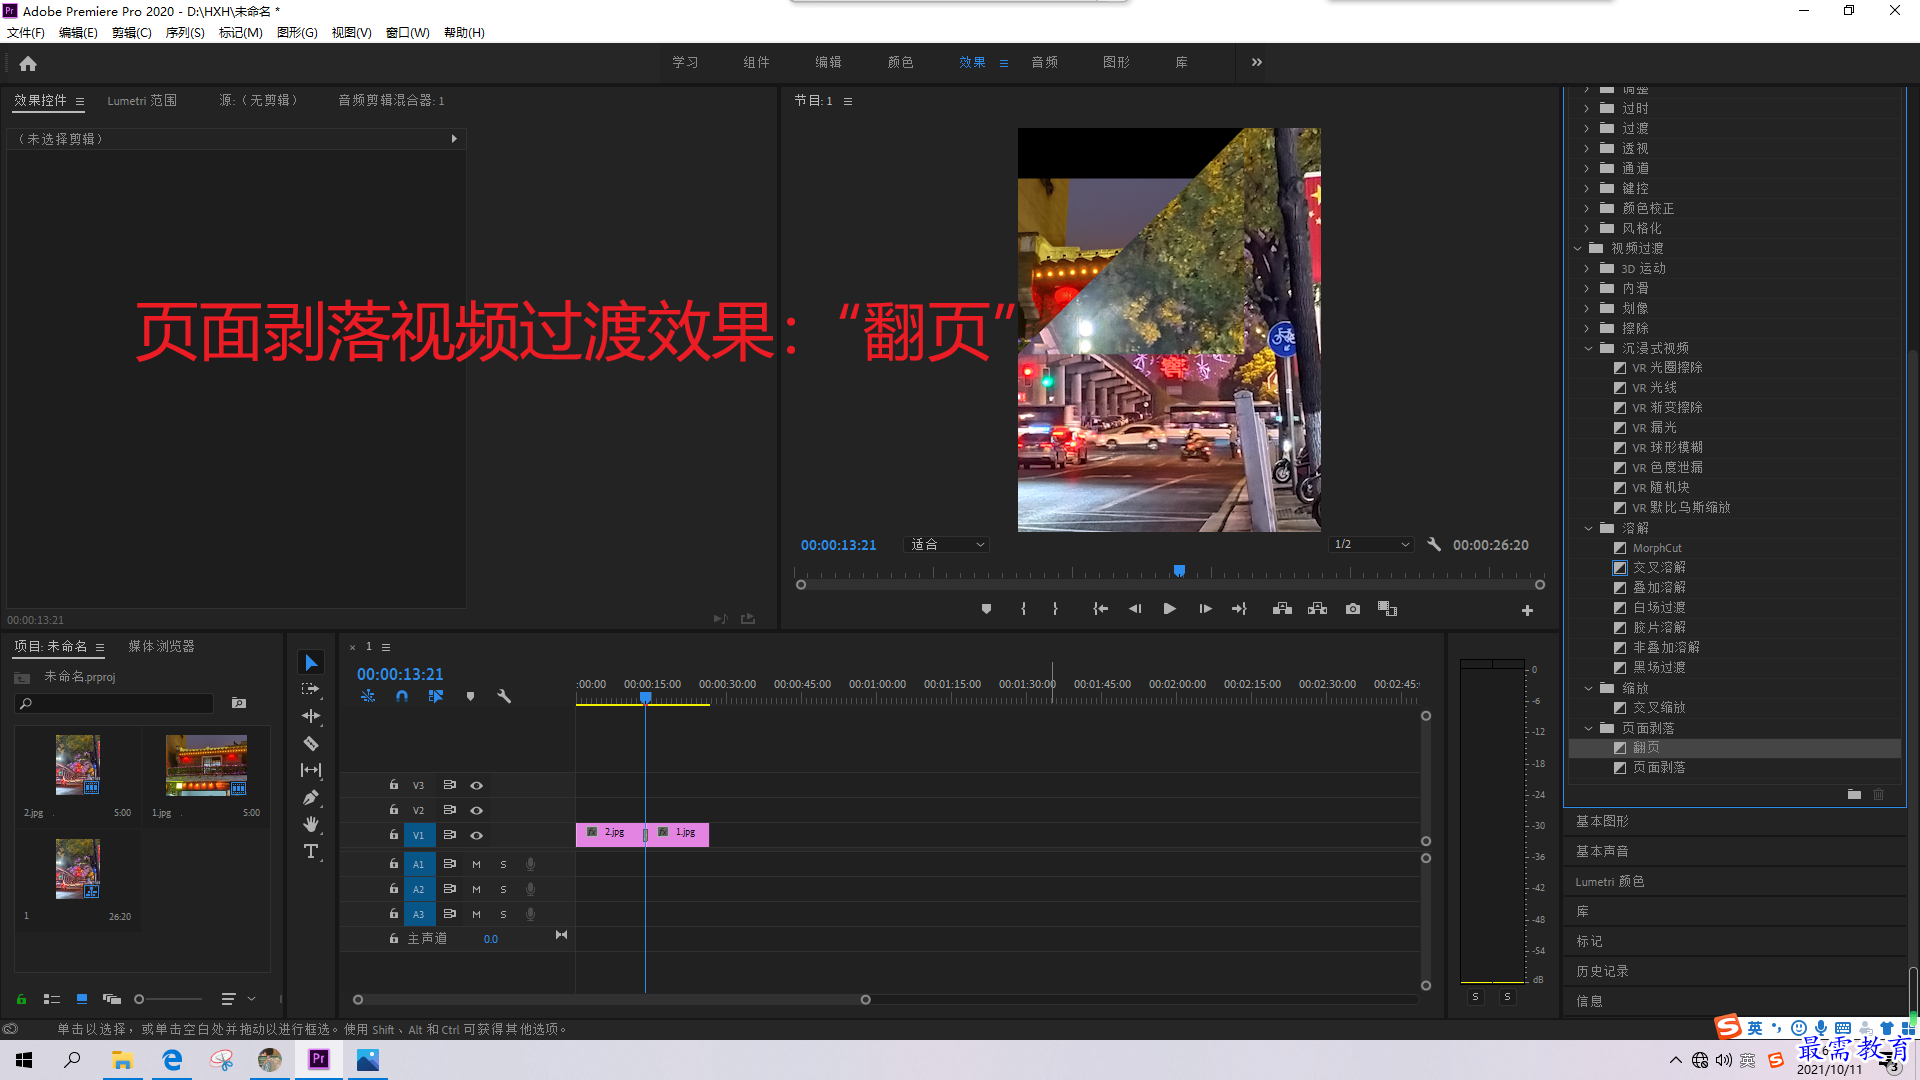Go to Out point
The image size is (1920, 1080).
tap(1239, 609)
